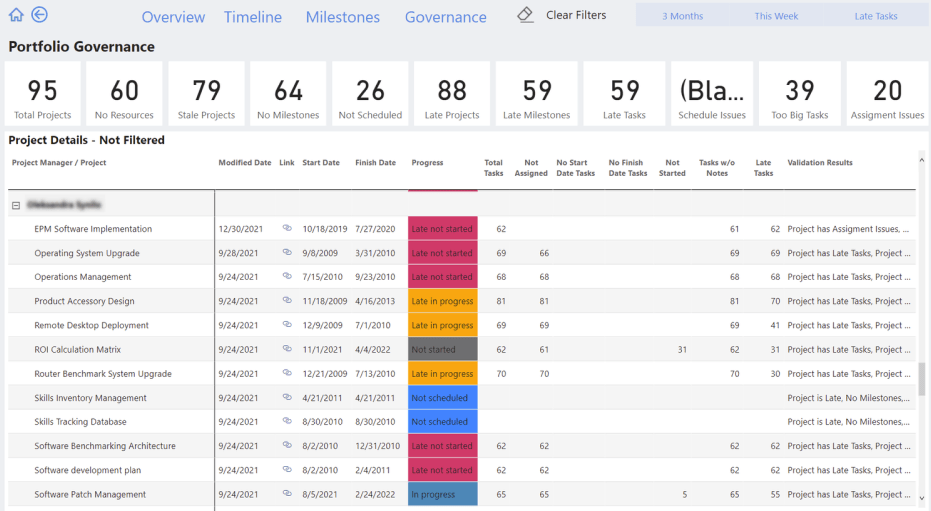Image resolution: width=931 pixels, height=511 pixels.
Task: Open link icon for EPM Software Implementation
Action: [287, 228]
